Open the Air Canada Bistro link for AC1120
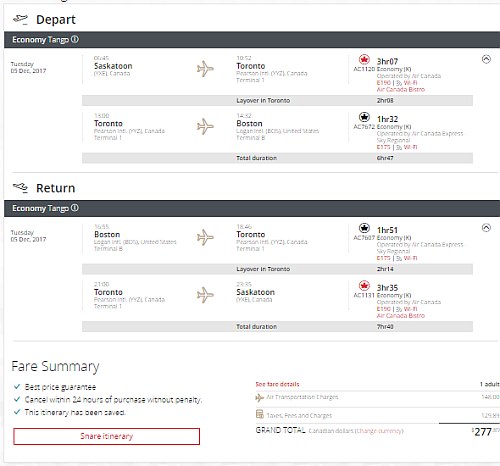This screenshot has height=466, width=500. point(401,89)
